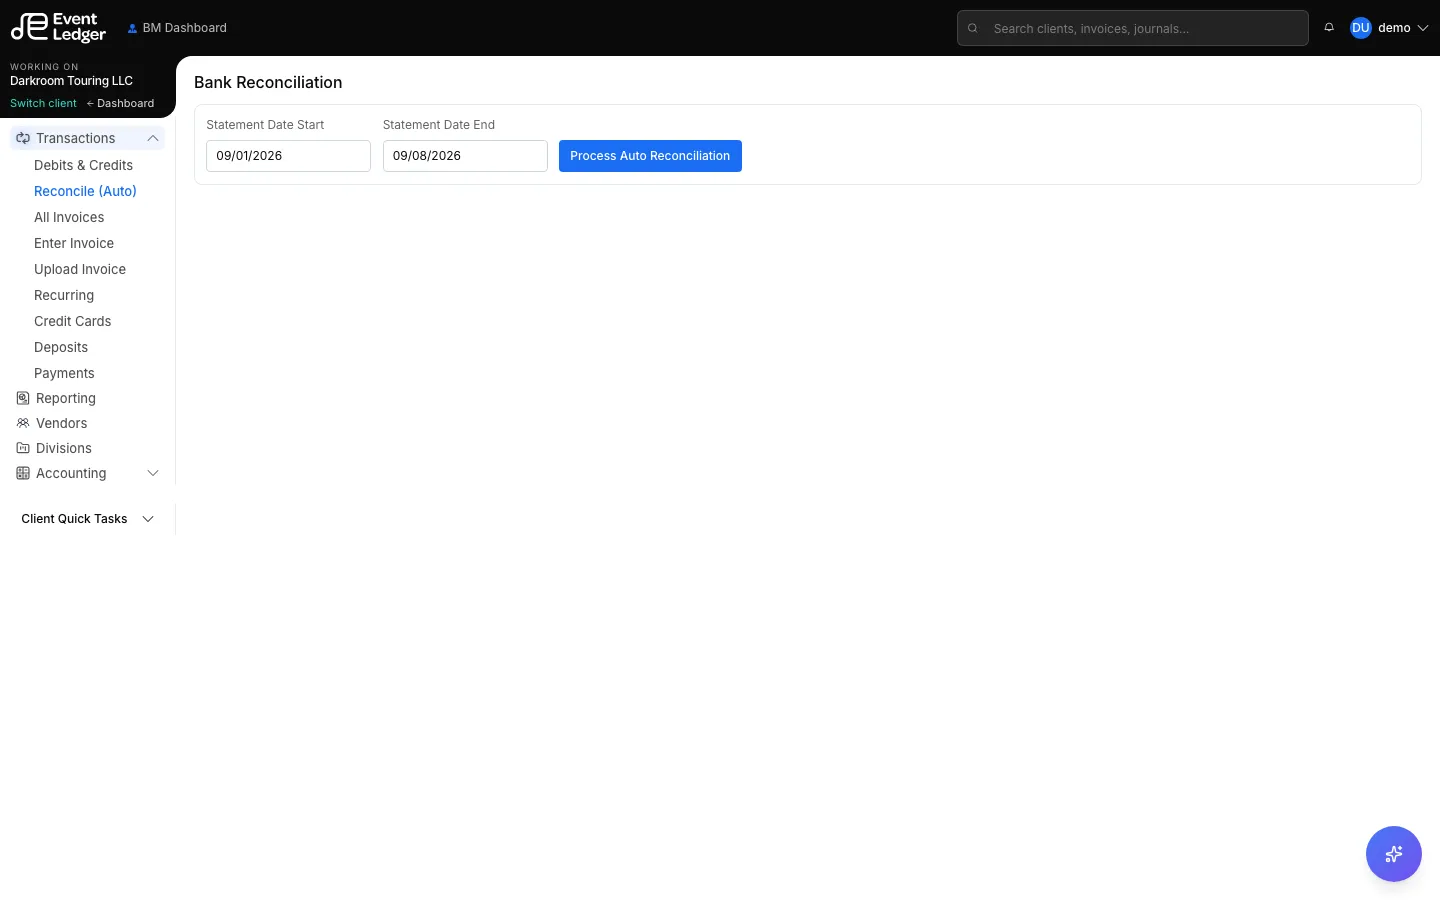1440x900 pixels.
Task: Open the demo user dropdown arrow
Action: click(1423, 28)
